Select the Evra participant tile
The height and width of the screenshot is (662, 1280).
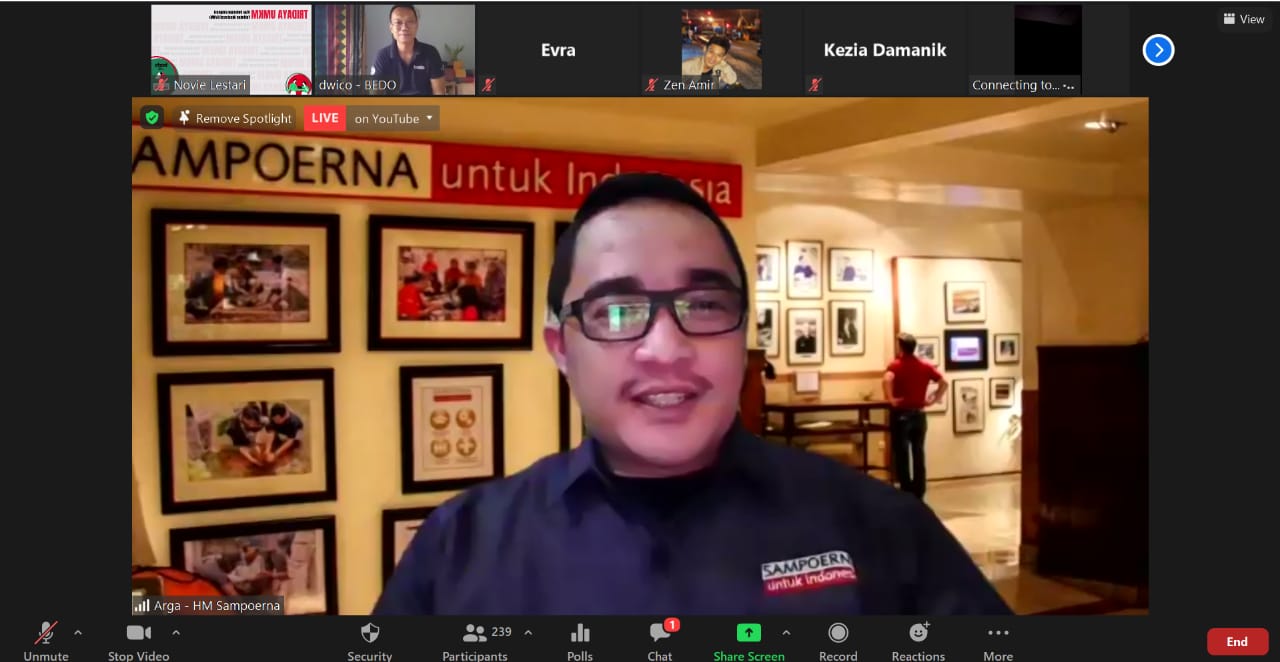558,50
